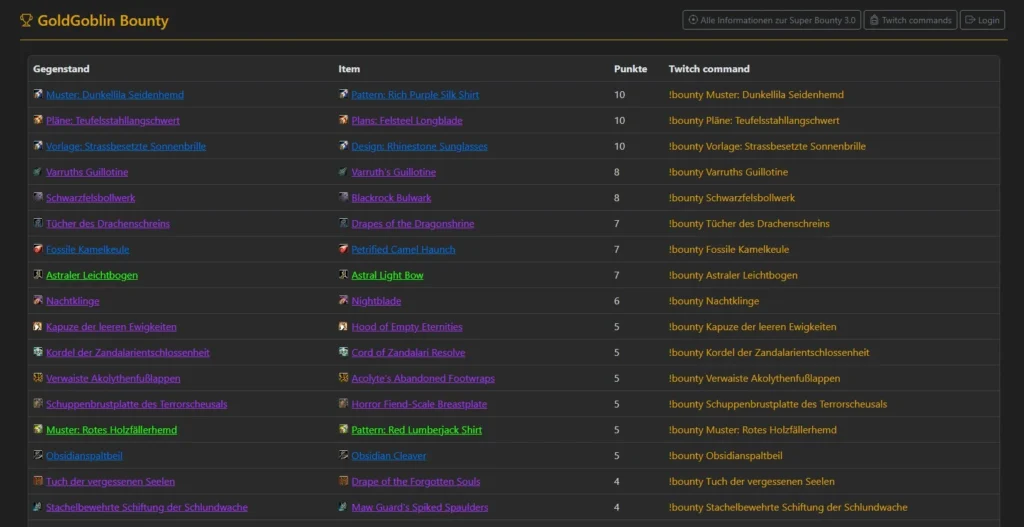Click item icon next to Pläne: Teufelsstahllangschwert

[38, 120]
